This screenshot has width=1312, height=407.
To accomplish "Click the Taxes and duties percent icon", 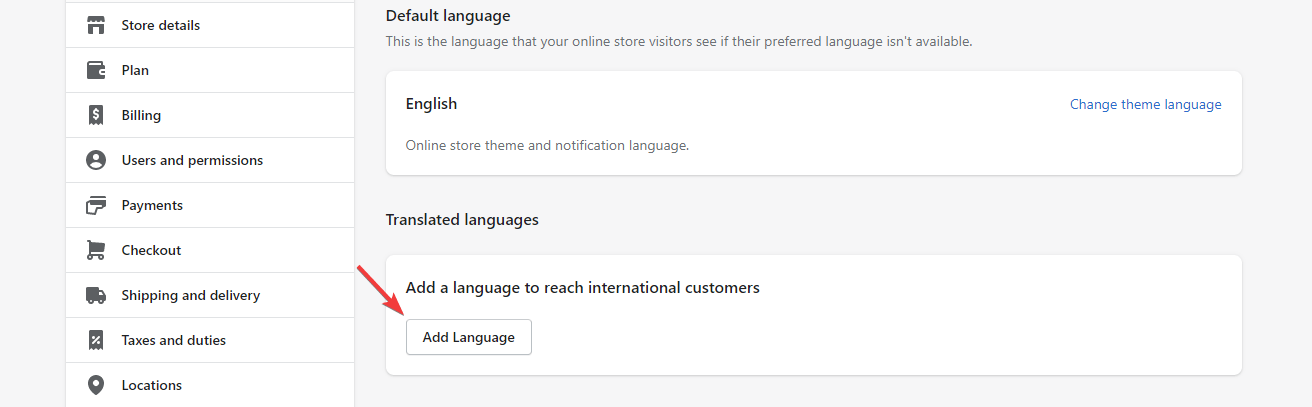I will coord(96,340).
